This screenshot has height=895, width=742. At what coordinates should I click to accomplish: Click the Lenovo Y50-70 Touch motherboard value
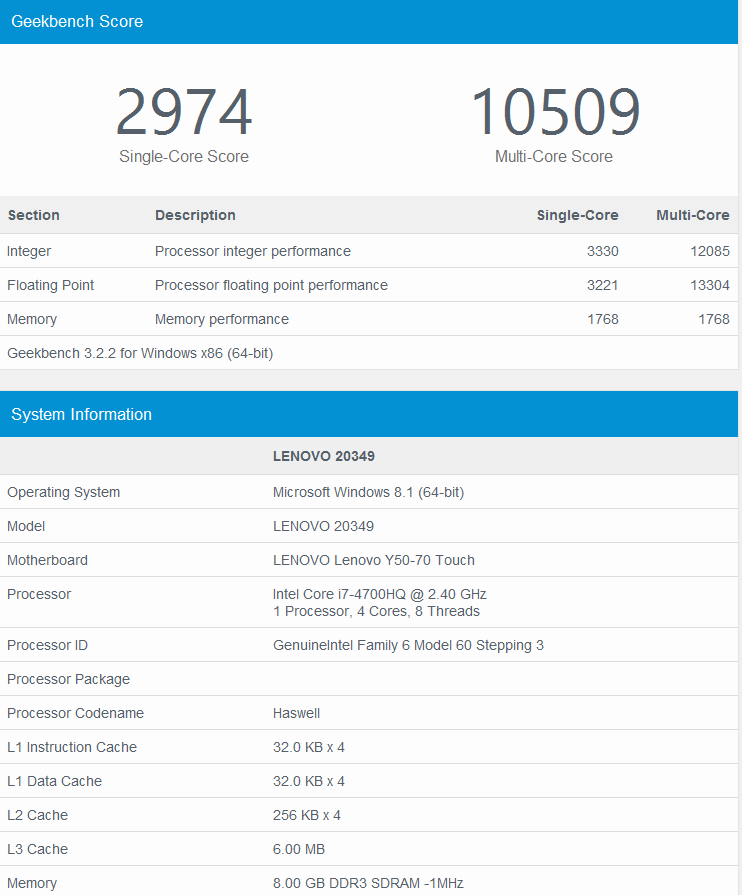374,560
